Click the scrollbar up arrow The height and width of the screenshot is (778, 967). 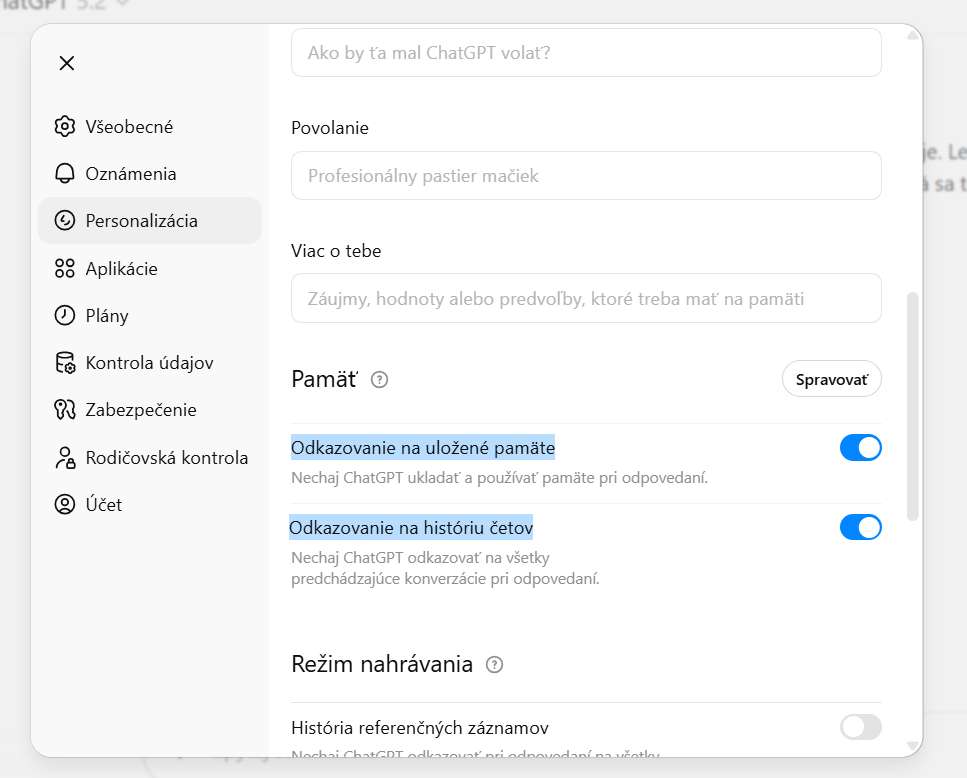pyautogui.click(x=913, y=35)
